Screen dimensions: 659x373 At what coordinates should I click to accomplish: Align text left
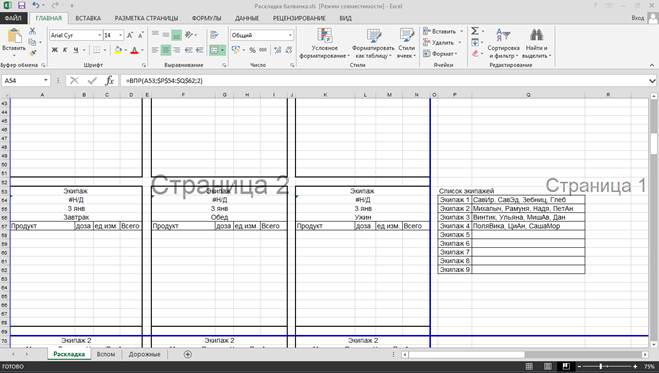click(x=156, y=50)
